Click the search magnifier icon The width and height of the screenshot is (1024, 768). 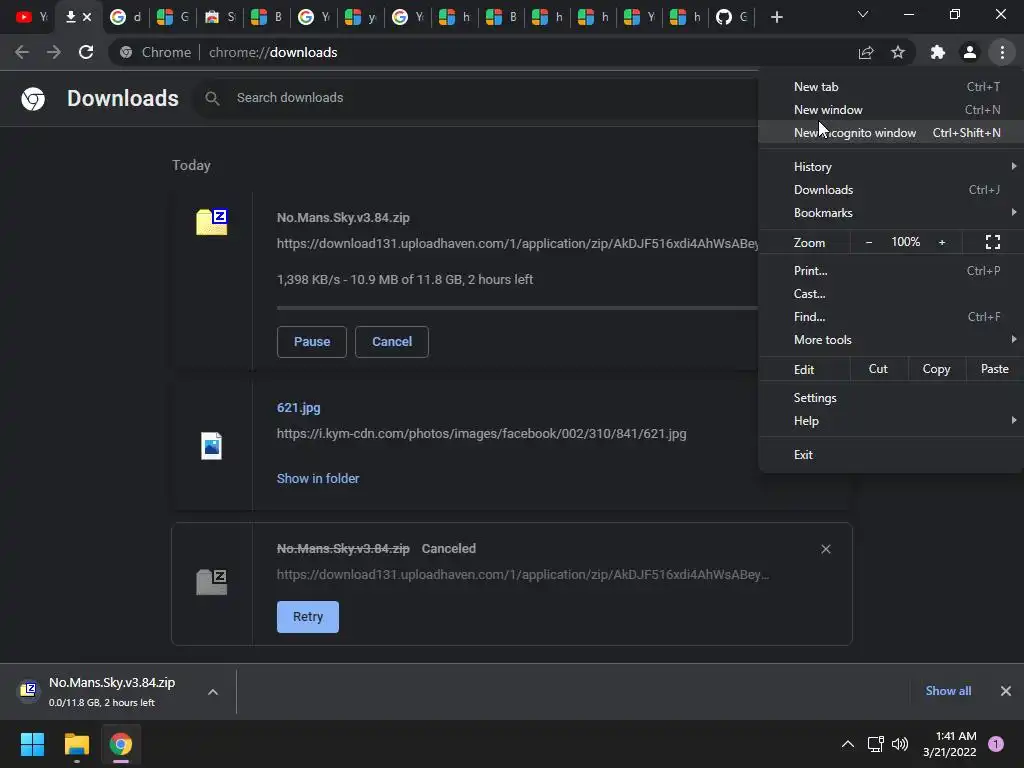tap(212, 98)
